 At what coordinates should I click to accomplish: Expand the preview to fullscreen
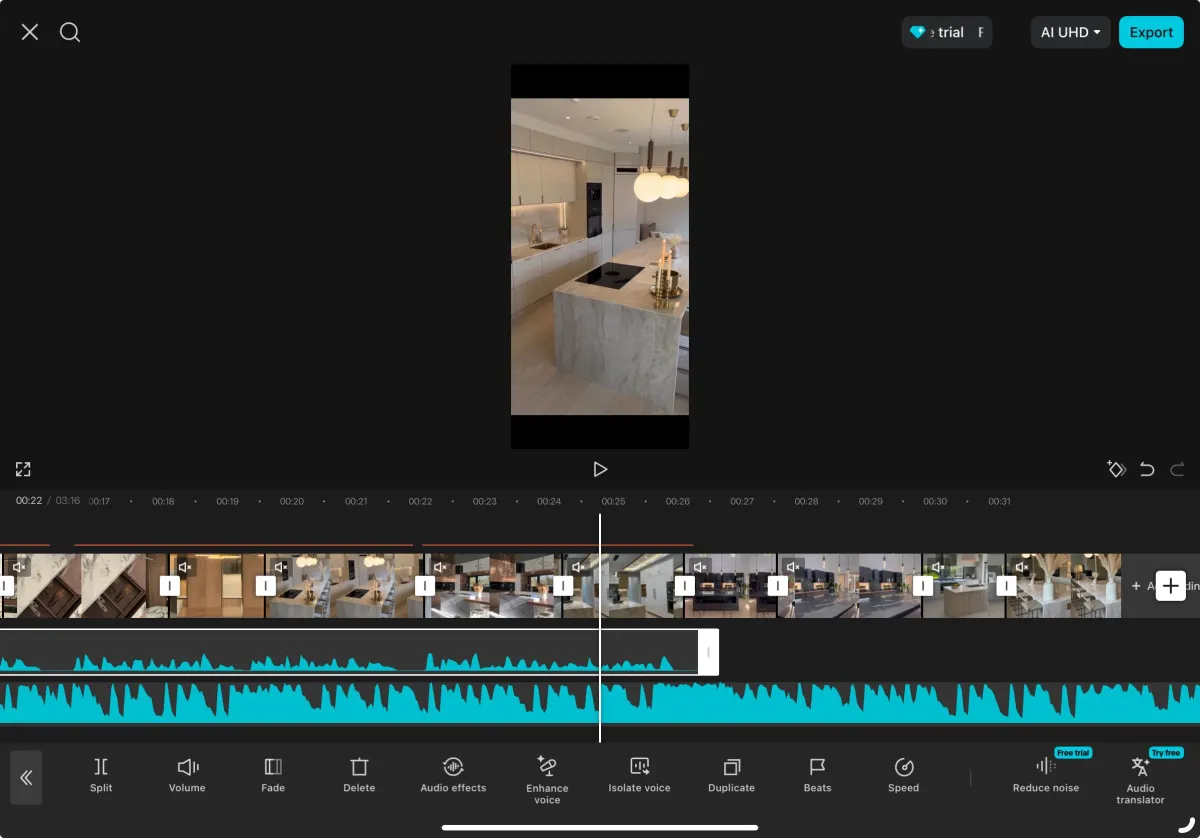[x=23, y=469]
